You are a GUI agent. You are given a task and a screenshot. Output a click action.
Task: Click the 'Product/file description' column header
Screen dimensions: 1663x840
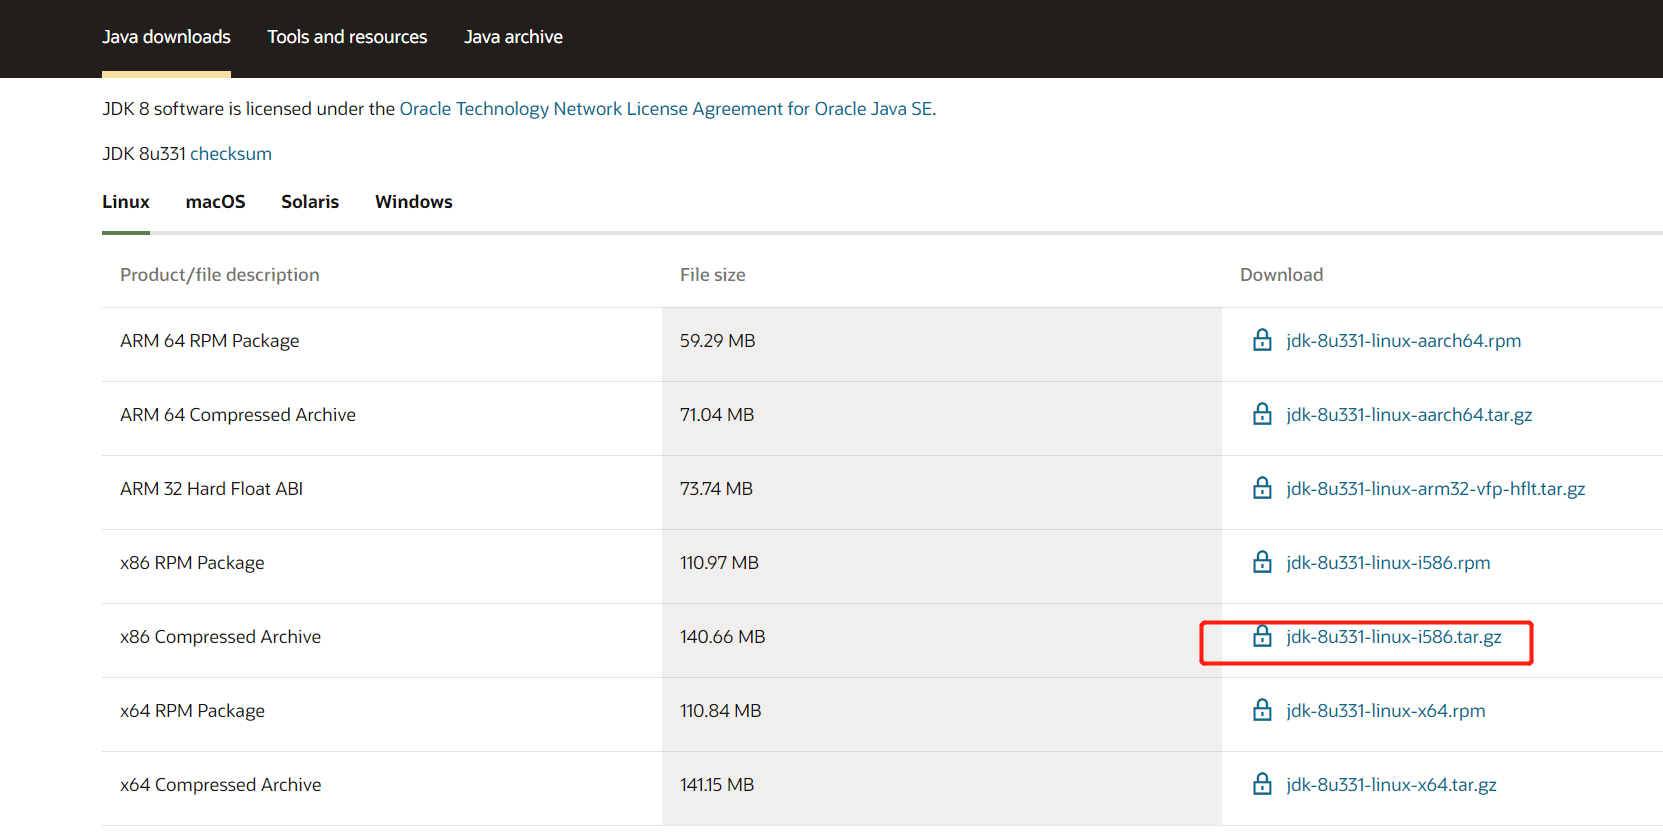tap(219, 275)
